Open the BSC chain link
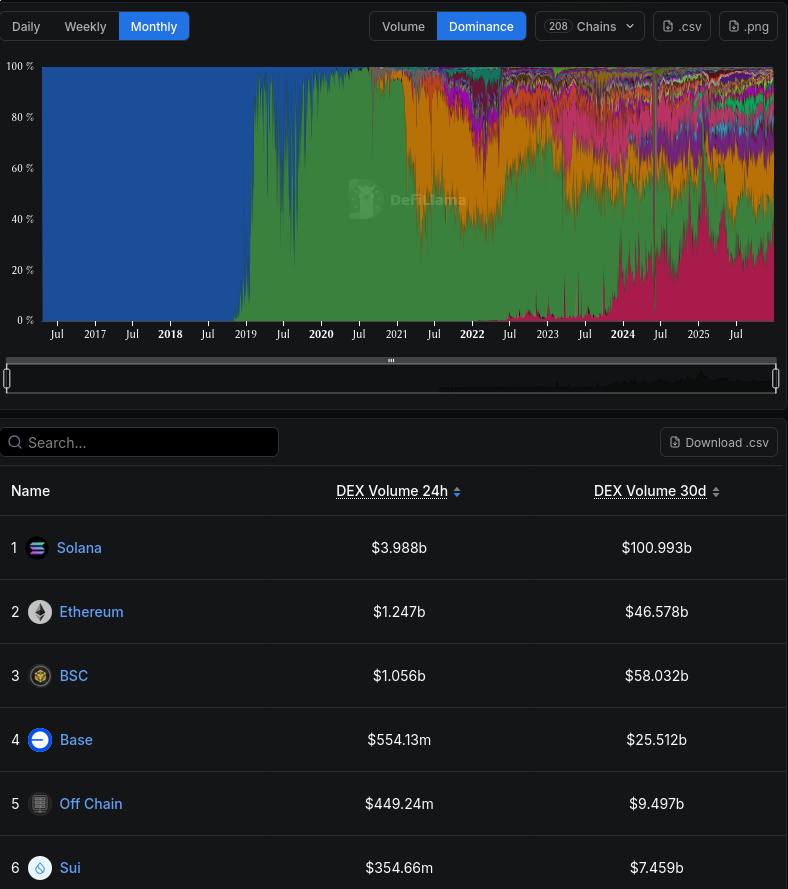Image resolution: width=788 pixels, height=889 pixels. pyautogui.click(x=74, y=676)
